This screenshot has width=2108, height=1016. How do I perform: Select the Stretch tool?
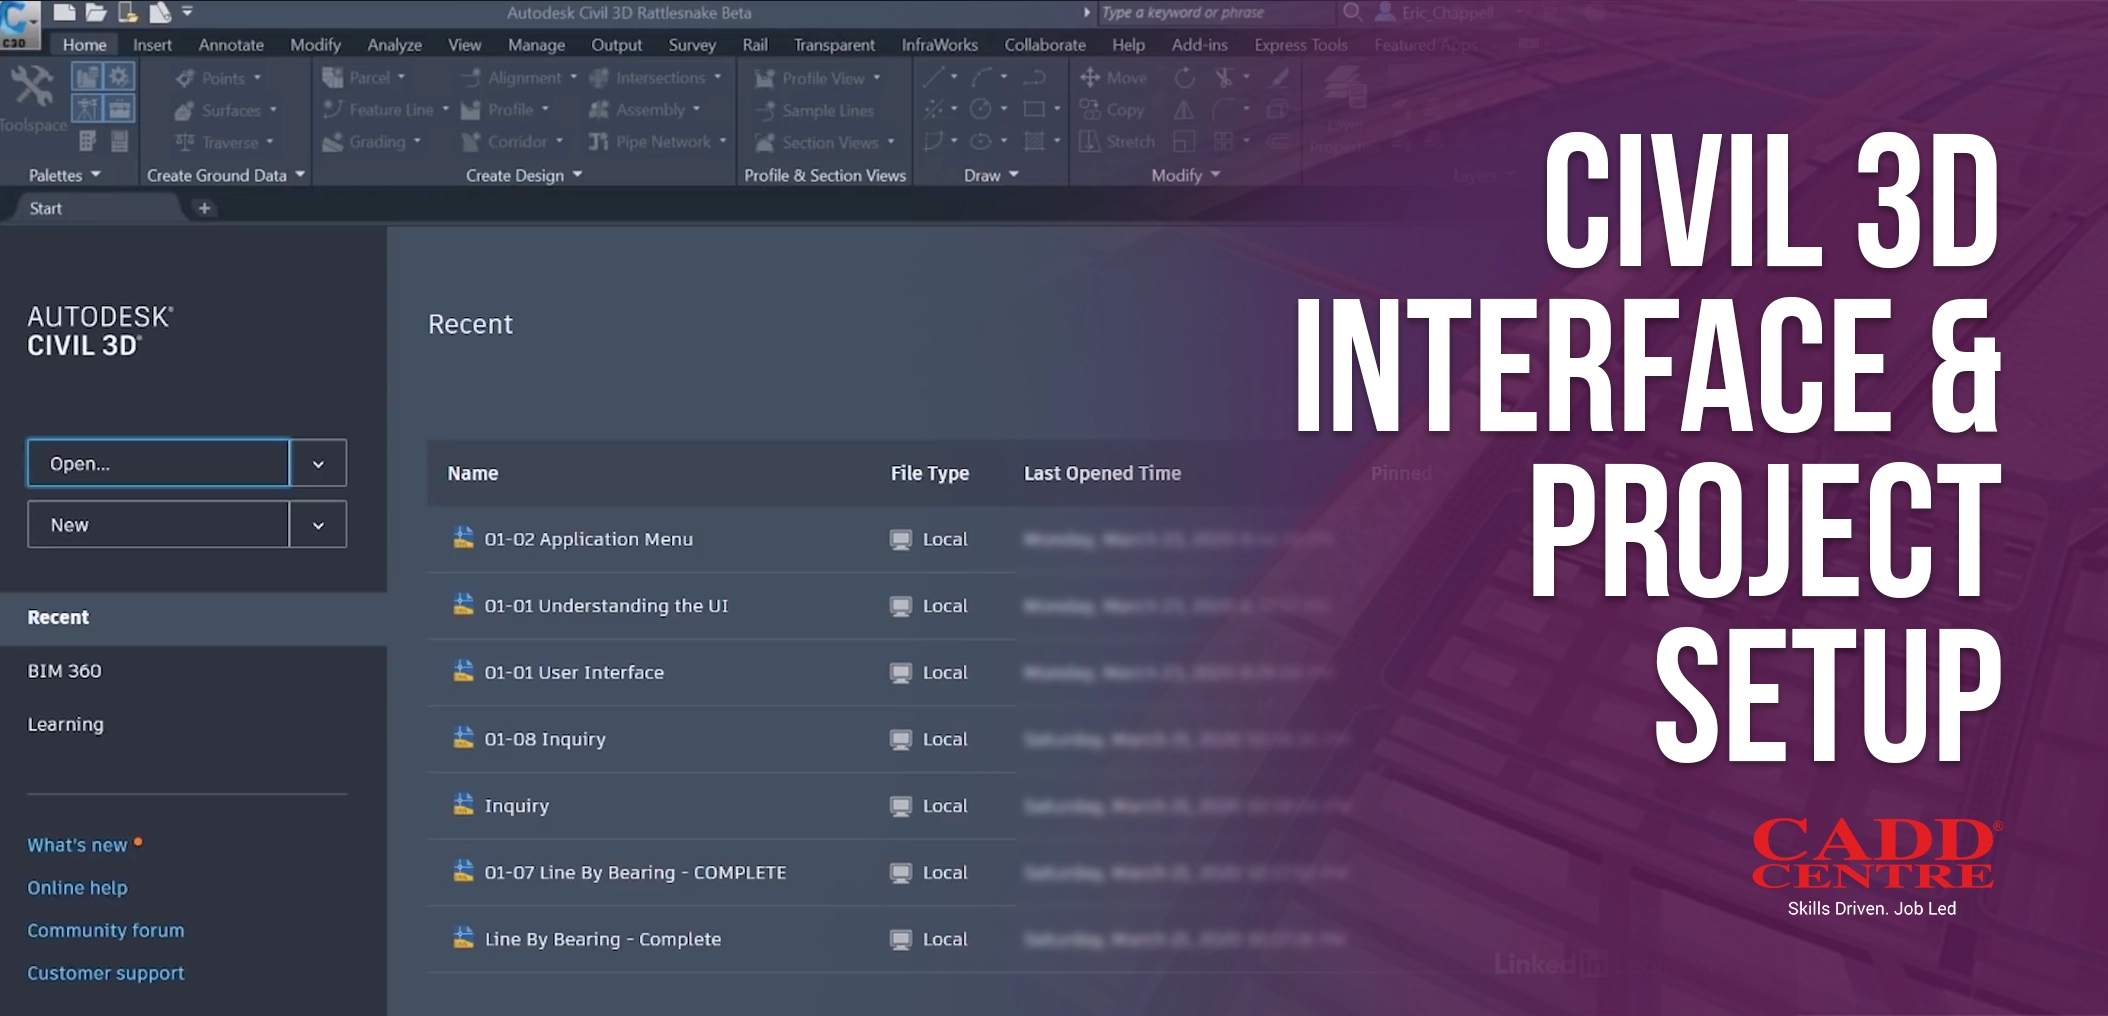coord(1117,142)
